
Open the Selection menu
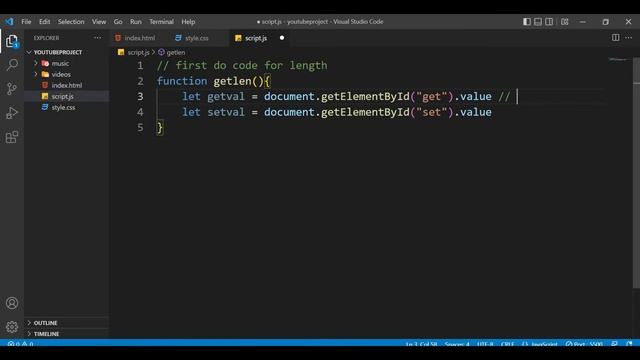[71, 22]
